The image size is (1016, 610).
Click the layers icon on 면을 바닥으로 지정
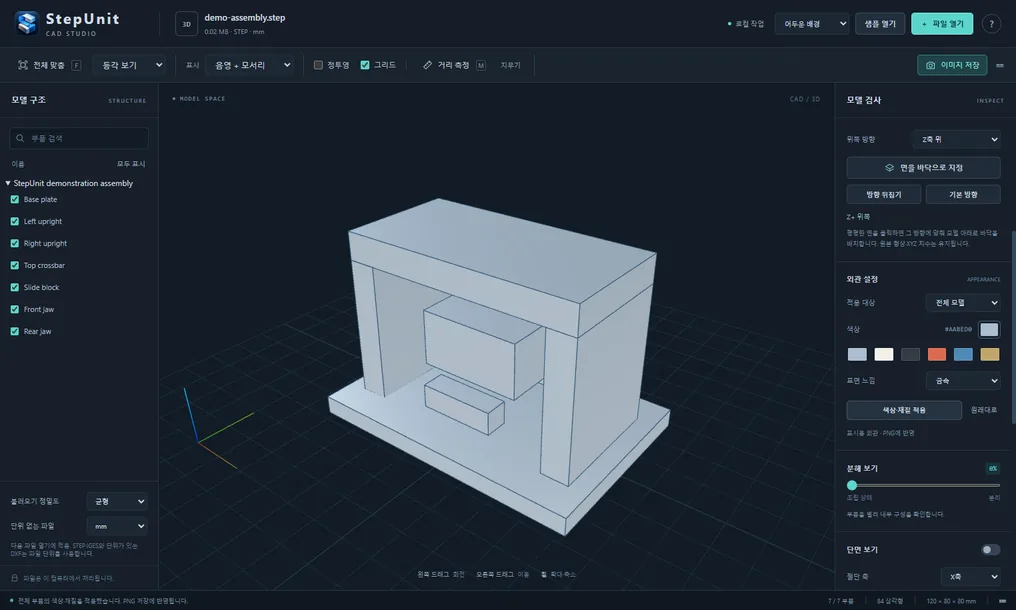(x=889, y=168)
